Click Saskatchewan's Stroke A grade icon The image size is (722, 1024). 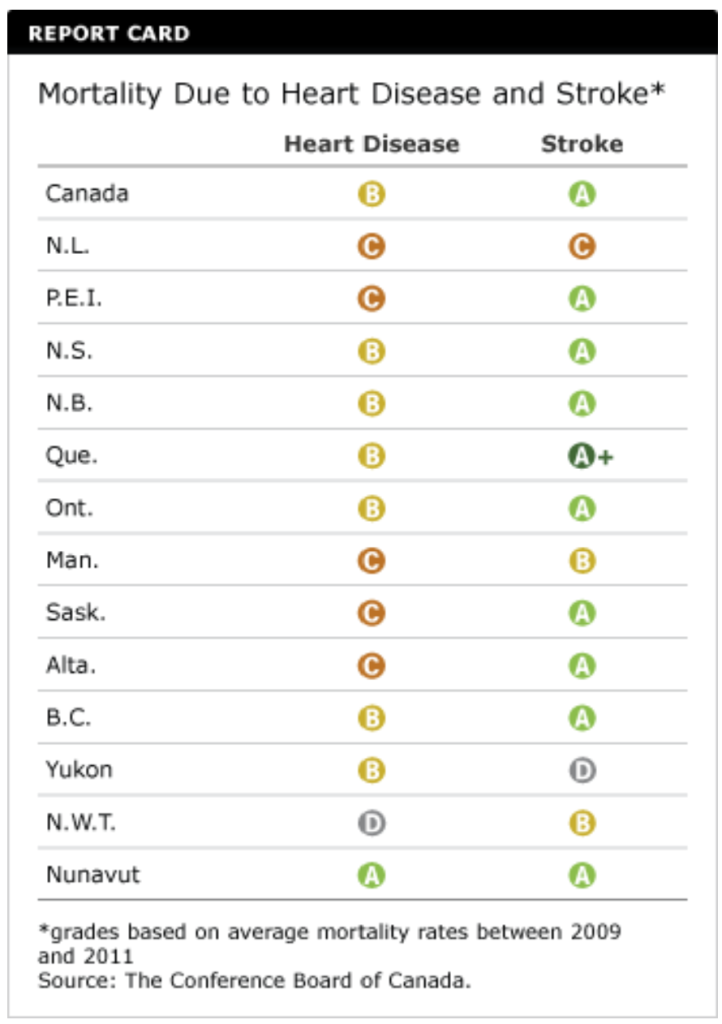pyautogui.click(x=582, y=614)
